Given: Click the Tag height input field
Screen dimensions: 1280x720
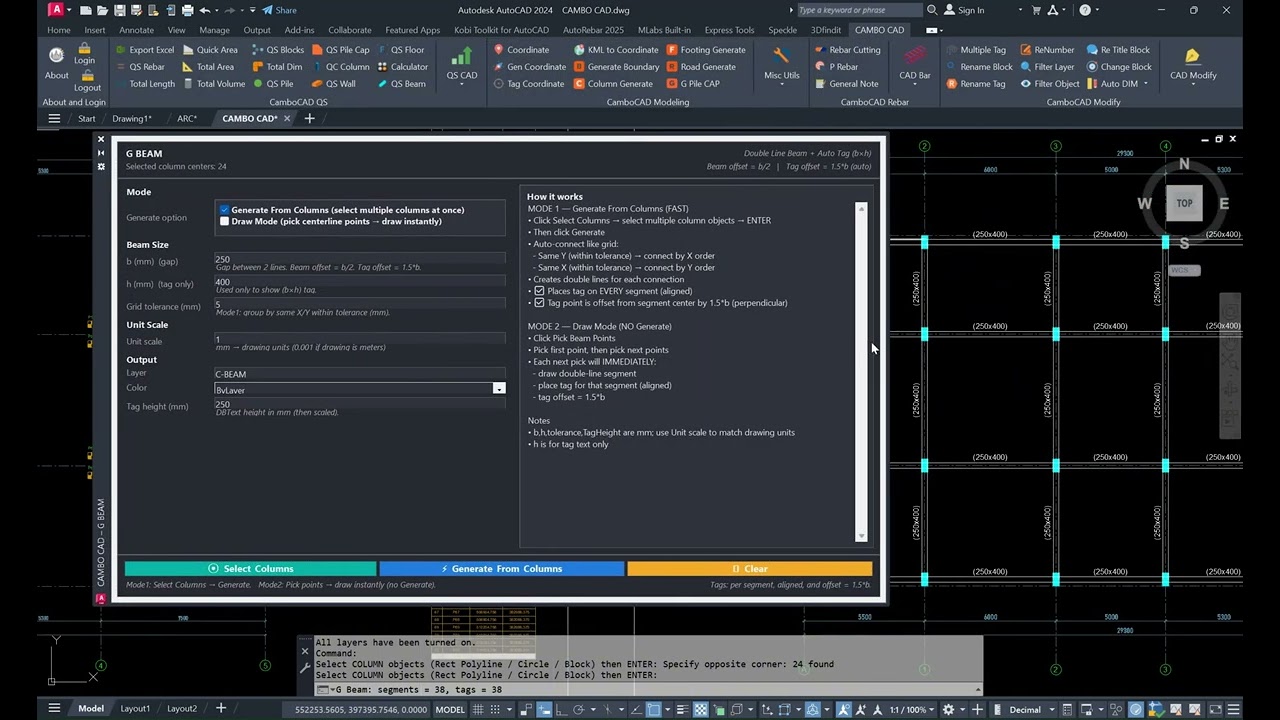Looking at the screenshot, I should pos(360,404).
